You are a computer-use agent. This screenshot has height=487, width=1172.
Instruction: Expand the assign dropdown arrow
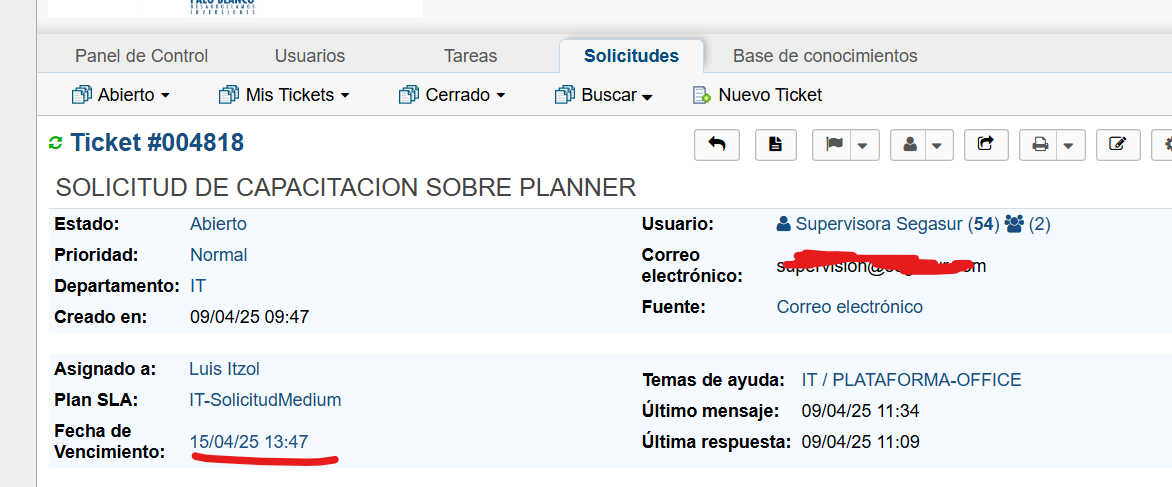click(x=937, y=146)
